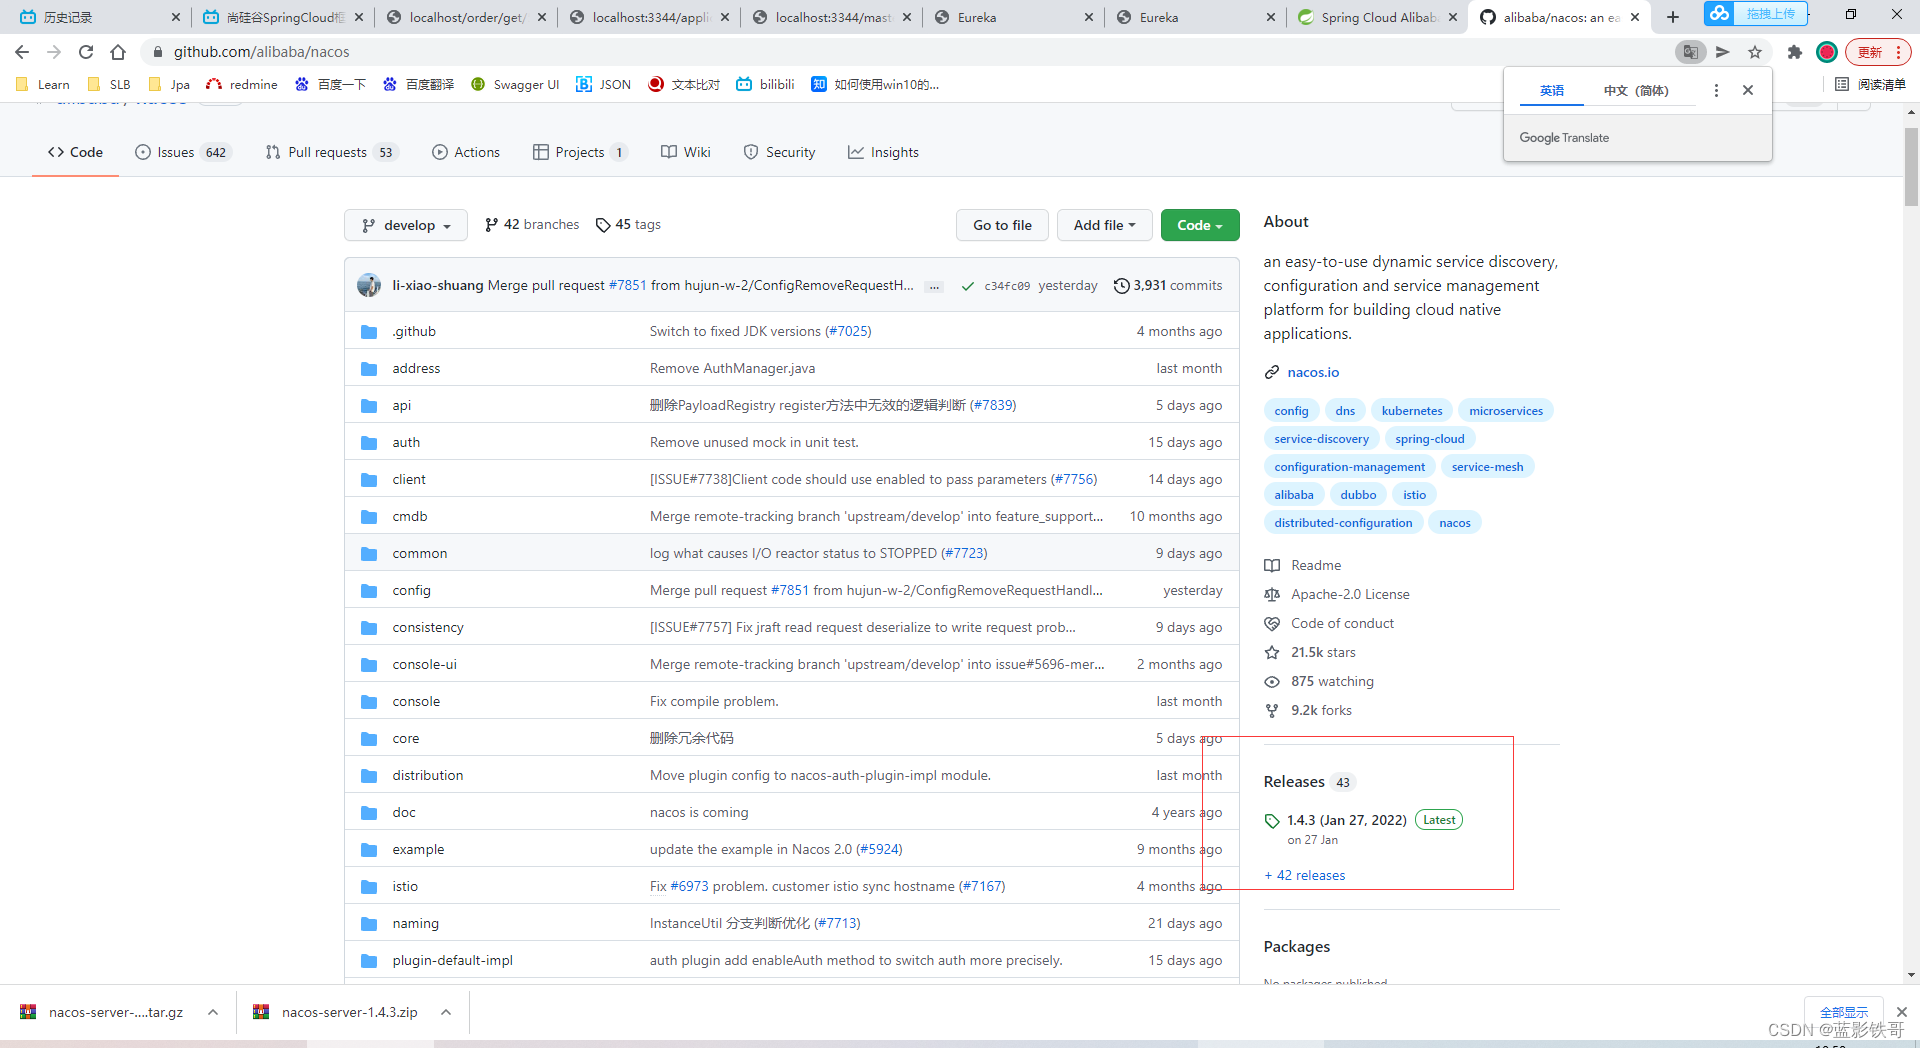Open the Pull requests tab

(331, 152)
